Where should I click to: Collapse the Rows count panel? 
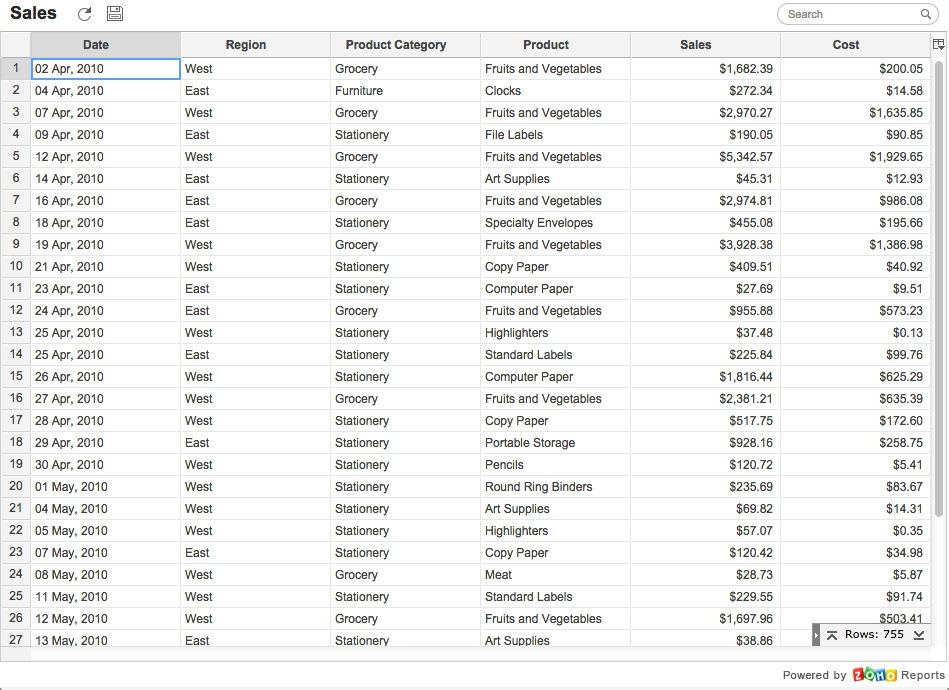816,635
